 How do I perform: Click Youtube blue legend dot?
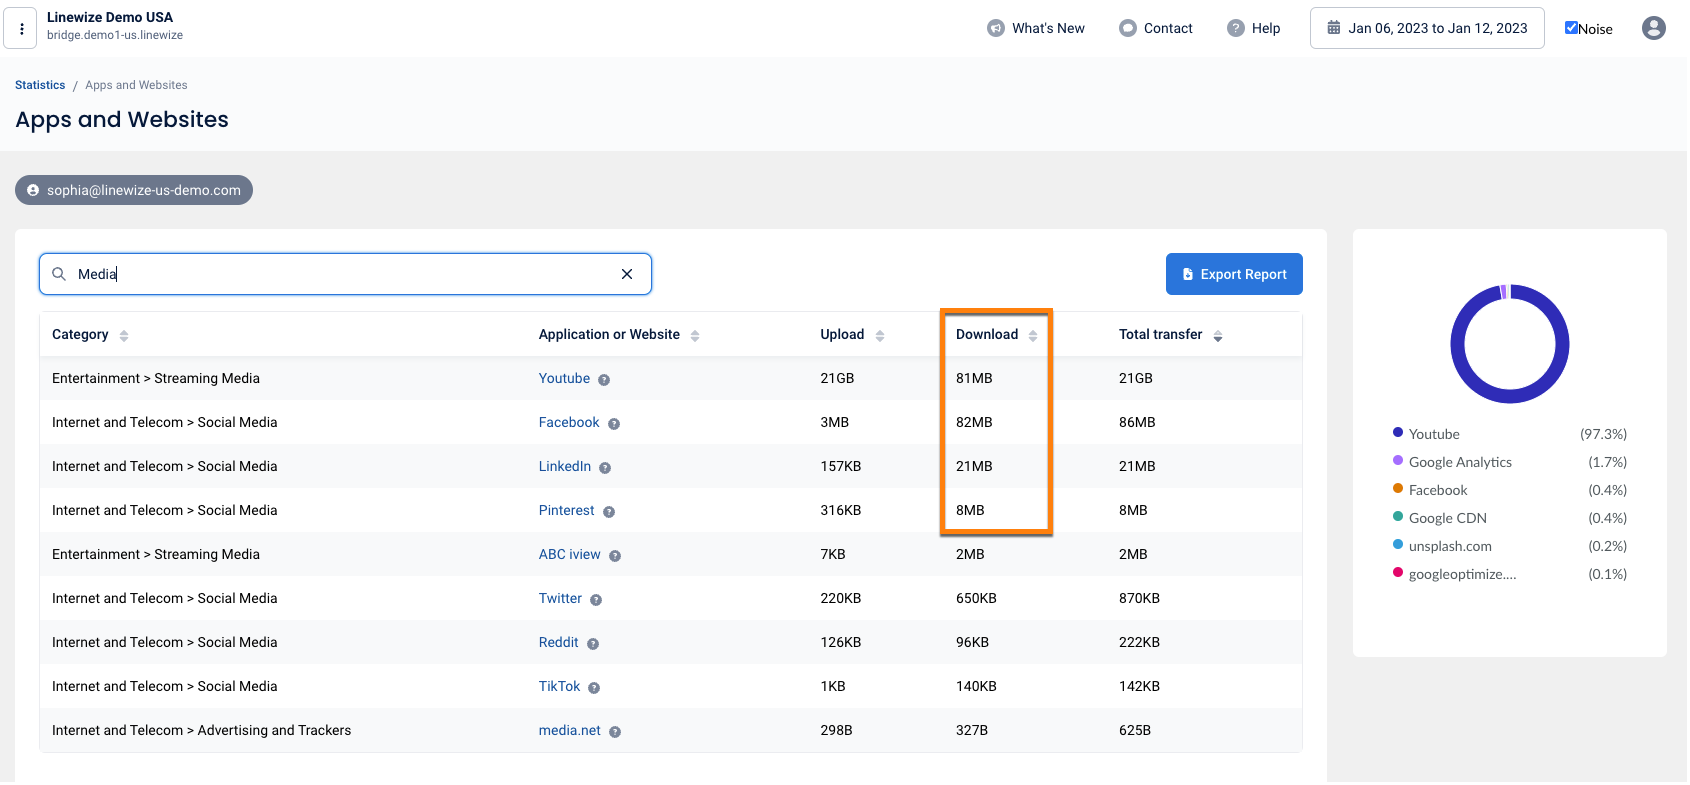(1398, 432)
